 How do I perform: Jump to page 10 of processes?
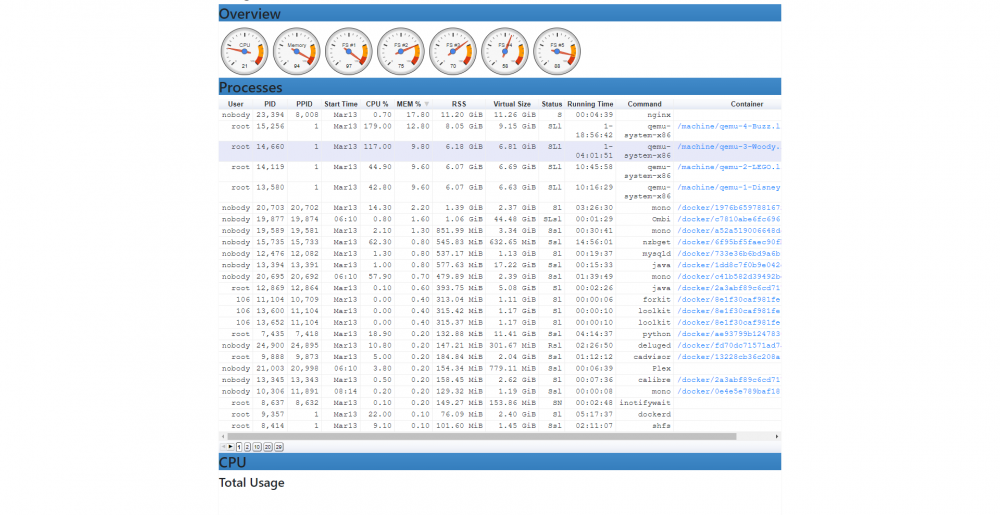pos(257,447)
